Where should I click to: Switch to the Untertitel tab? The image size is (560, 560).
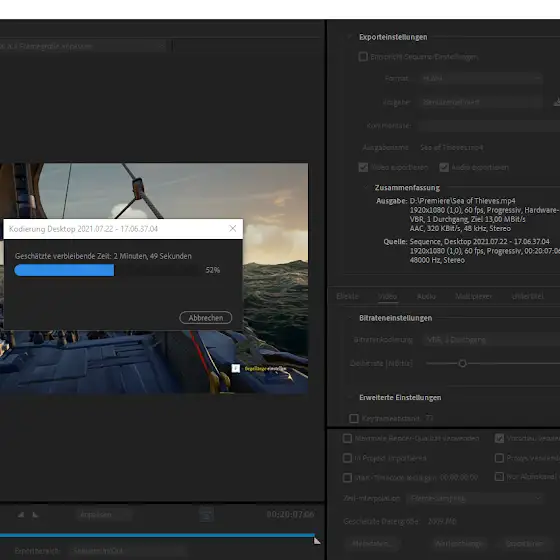point(528,296)
